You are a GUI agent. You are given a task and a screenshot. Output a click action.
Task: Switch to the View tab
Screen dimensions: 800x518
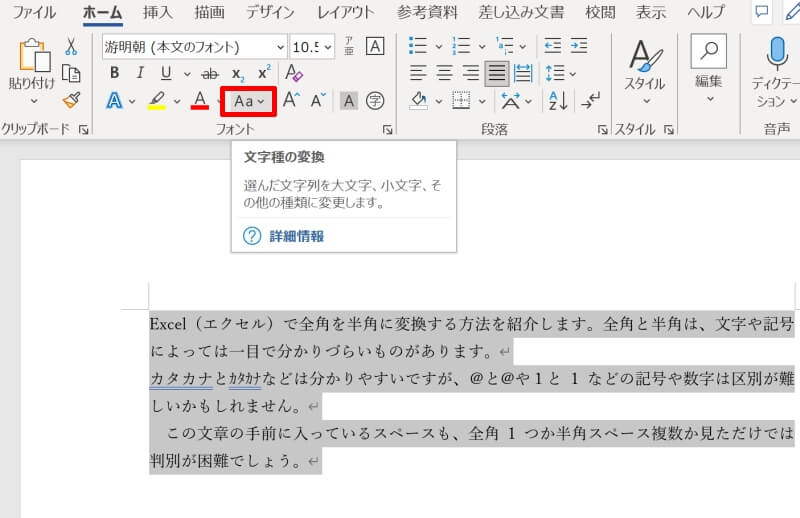tap(651, 12)
